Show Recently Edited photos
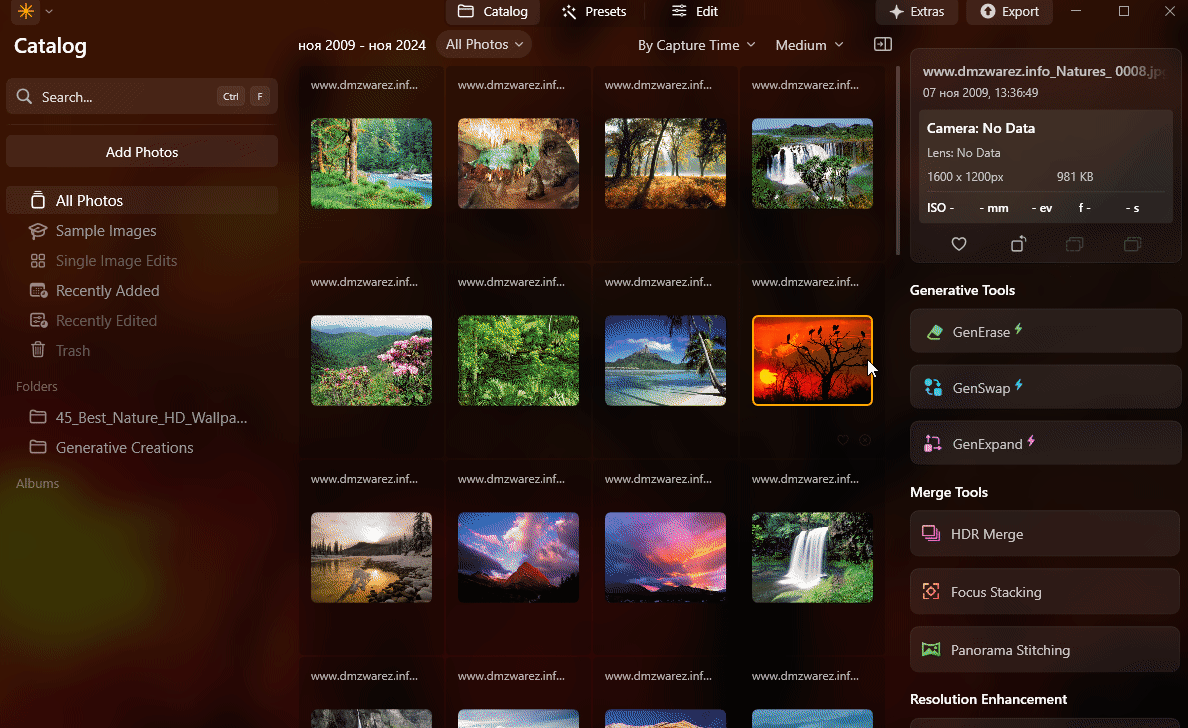Screen dimensions: 1188x728 pyautogui.click(x=142, y=320)
